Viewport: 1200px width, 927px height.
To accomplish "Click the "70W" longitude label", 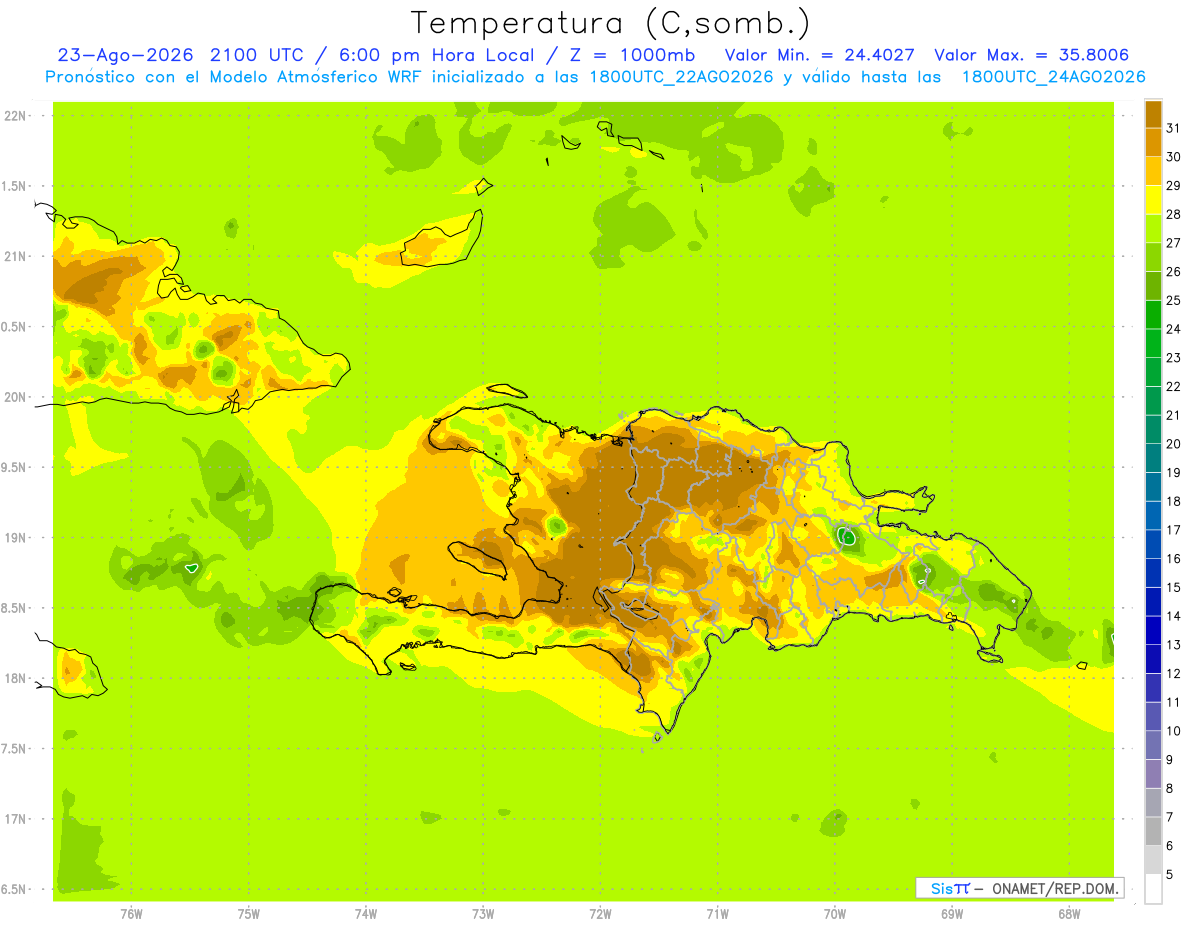I will pyautogui.click(x=834, y=914).
